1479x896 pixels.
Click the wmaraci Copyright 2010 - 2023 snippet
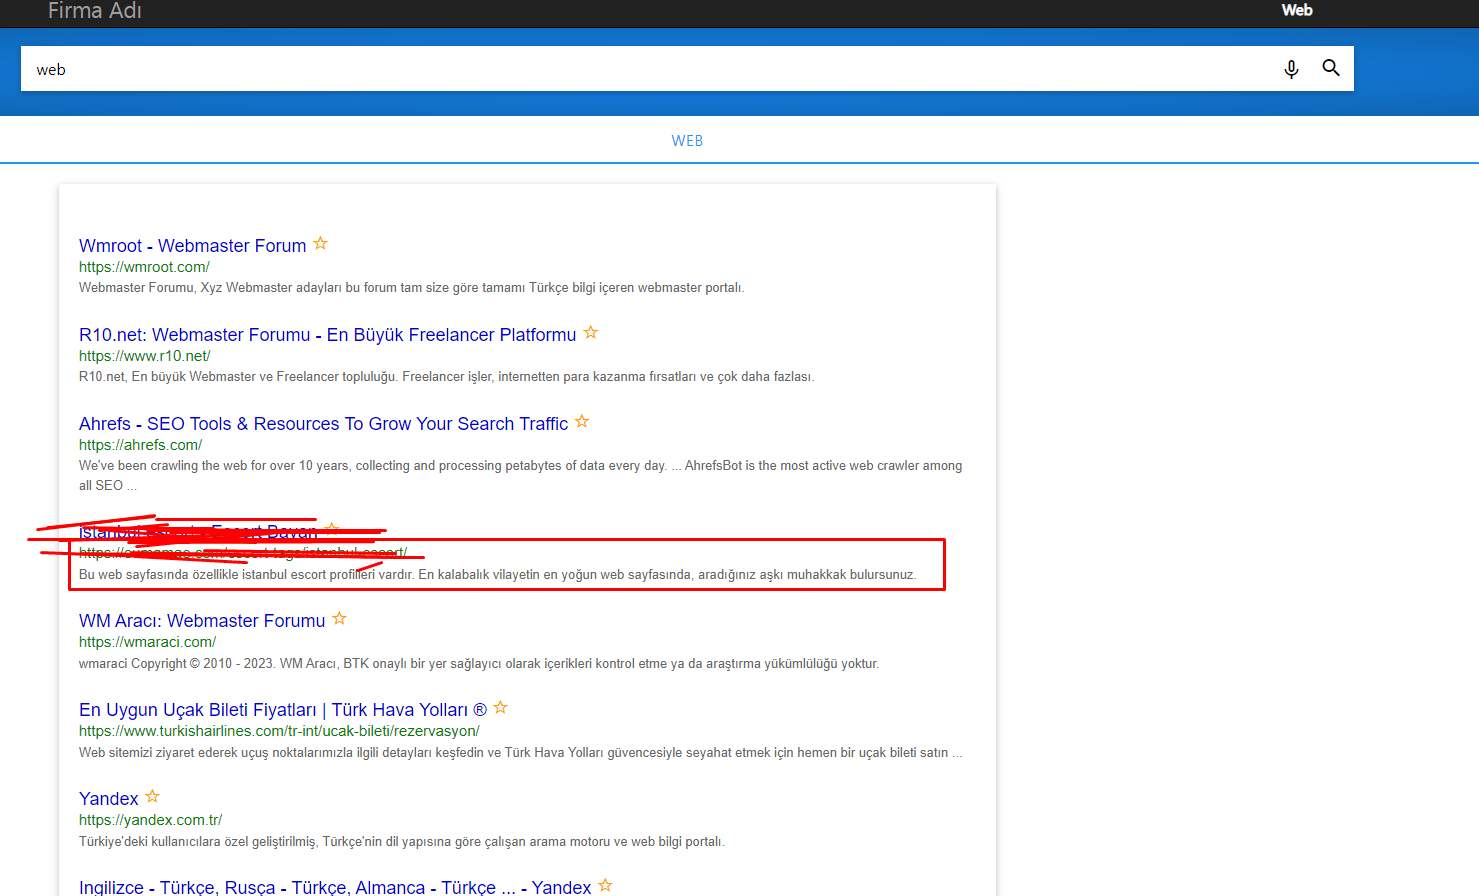pyautogui.click(x=479, y=664)
